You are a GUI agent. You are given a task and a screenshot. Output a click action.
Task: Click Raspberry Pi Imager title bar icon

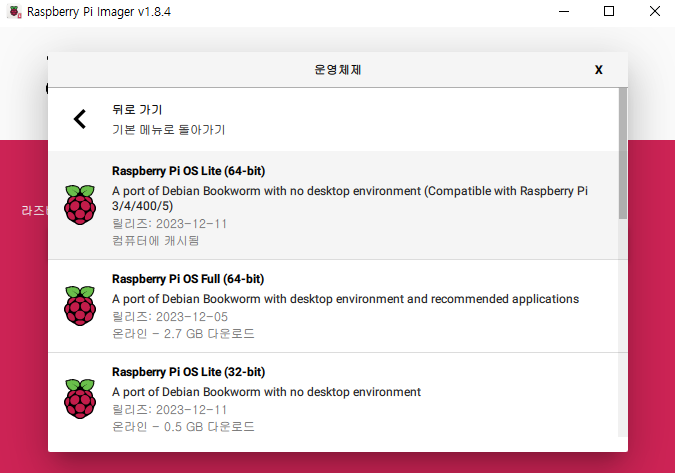(14, 12)
